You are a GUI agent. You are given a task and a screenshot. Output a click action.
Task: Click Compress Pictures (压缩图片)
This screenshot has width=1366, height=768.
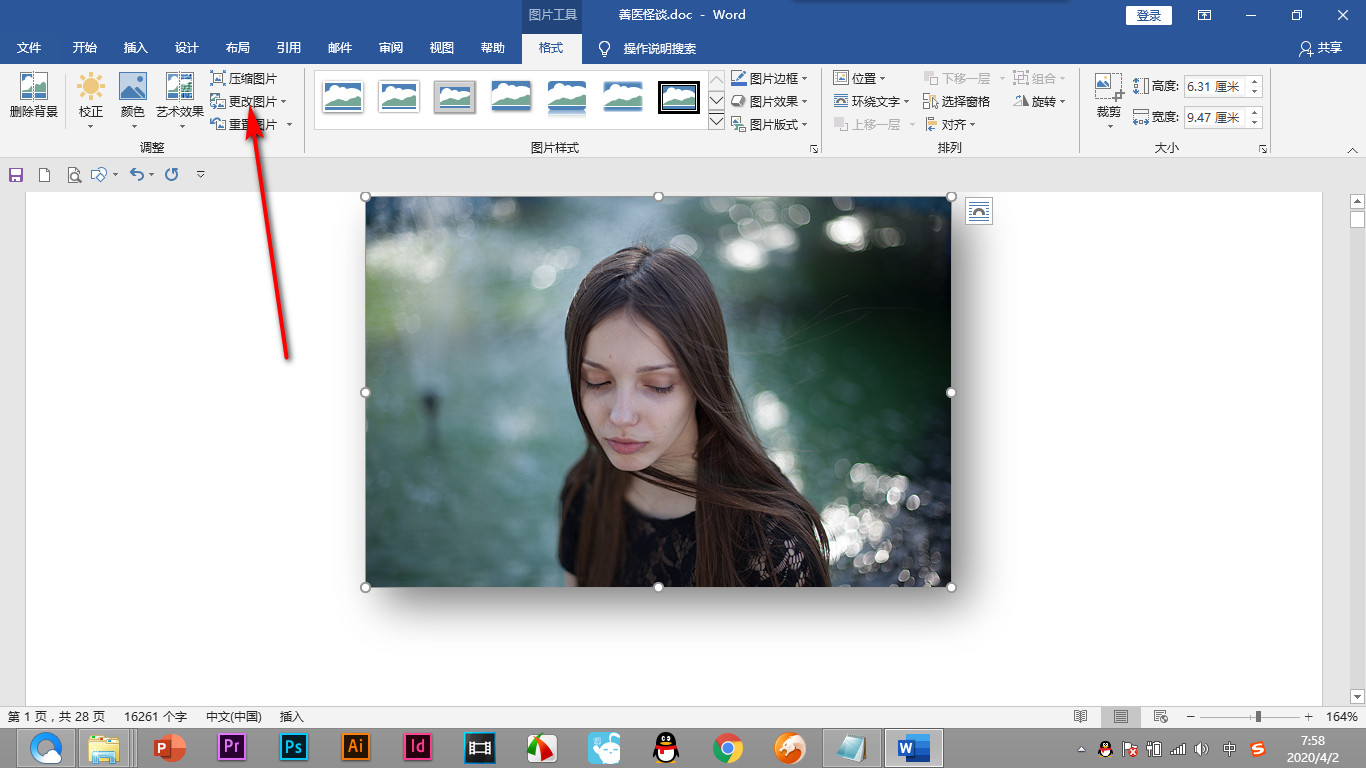click(x=243, y=78)
